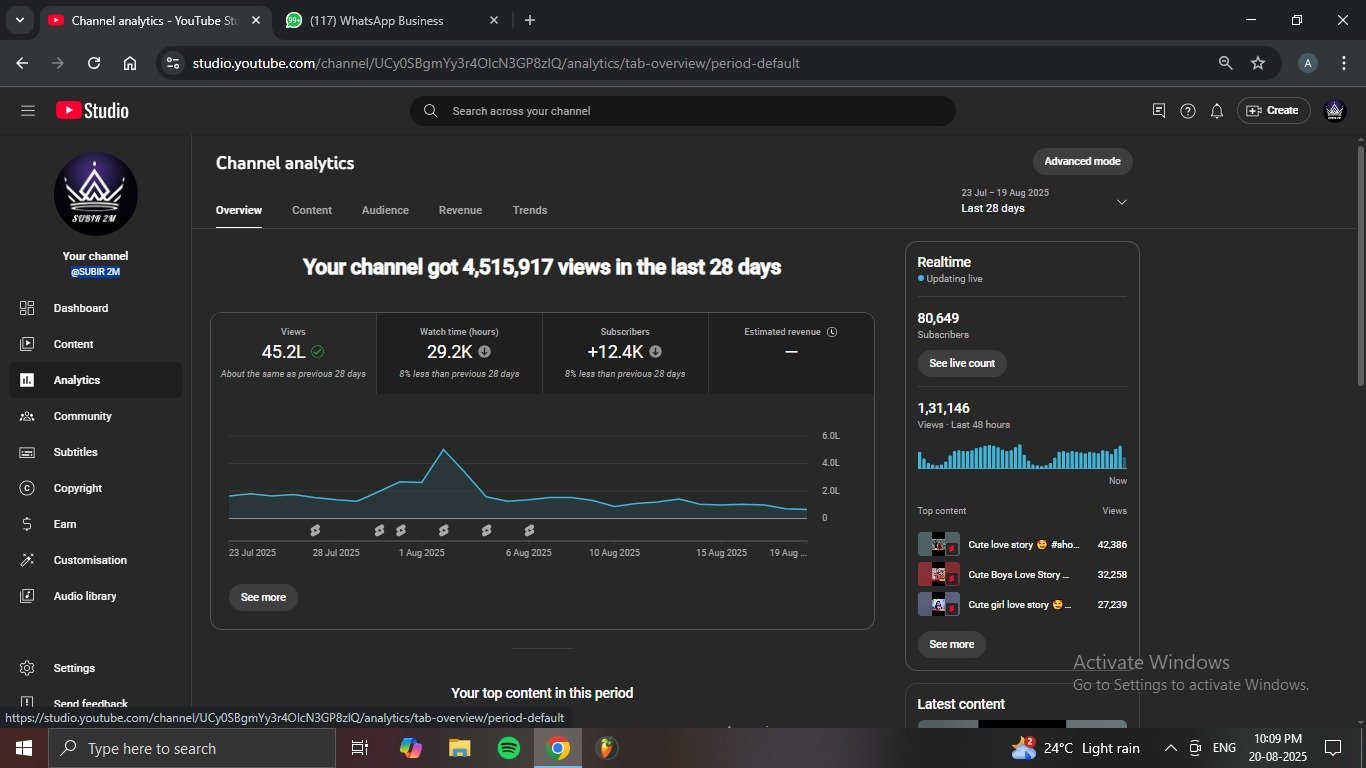Viewport: 1366px width, 768px height.
Task: Click the video marker below 1 Aug 2025
Action: [x=401, y=530]
